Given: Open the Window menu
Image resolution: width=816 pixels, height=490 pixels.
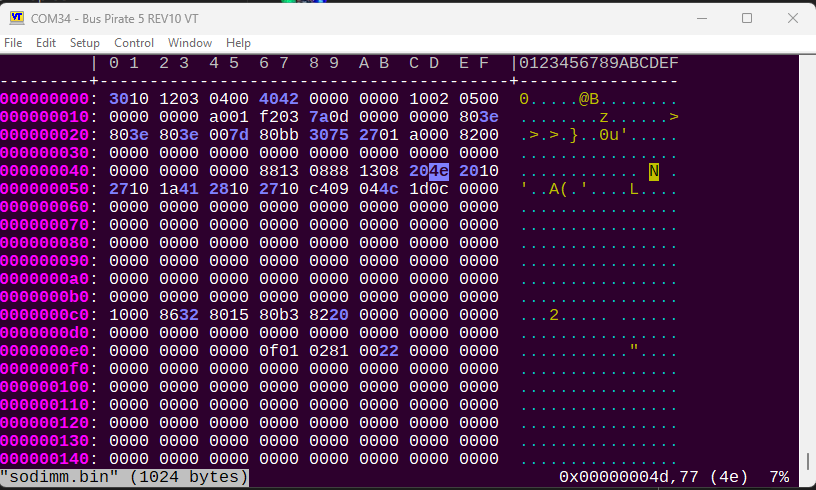Looking at the screenshot, I should tap(190, 43).
